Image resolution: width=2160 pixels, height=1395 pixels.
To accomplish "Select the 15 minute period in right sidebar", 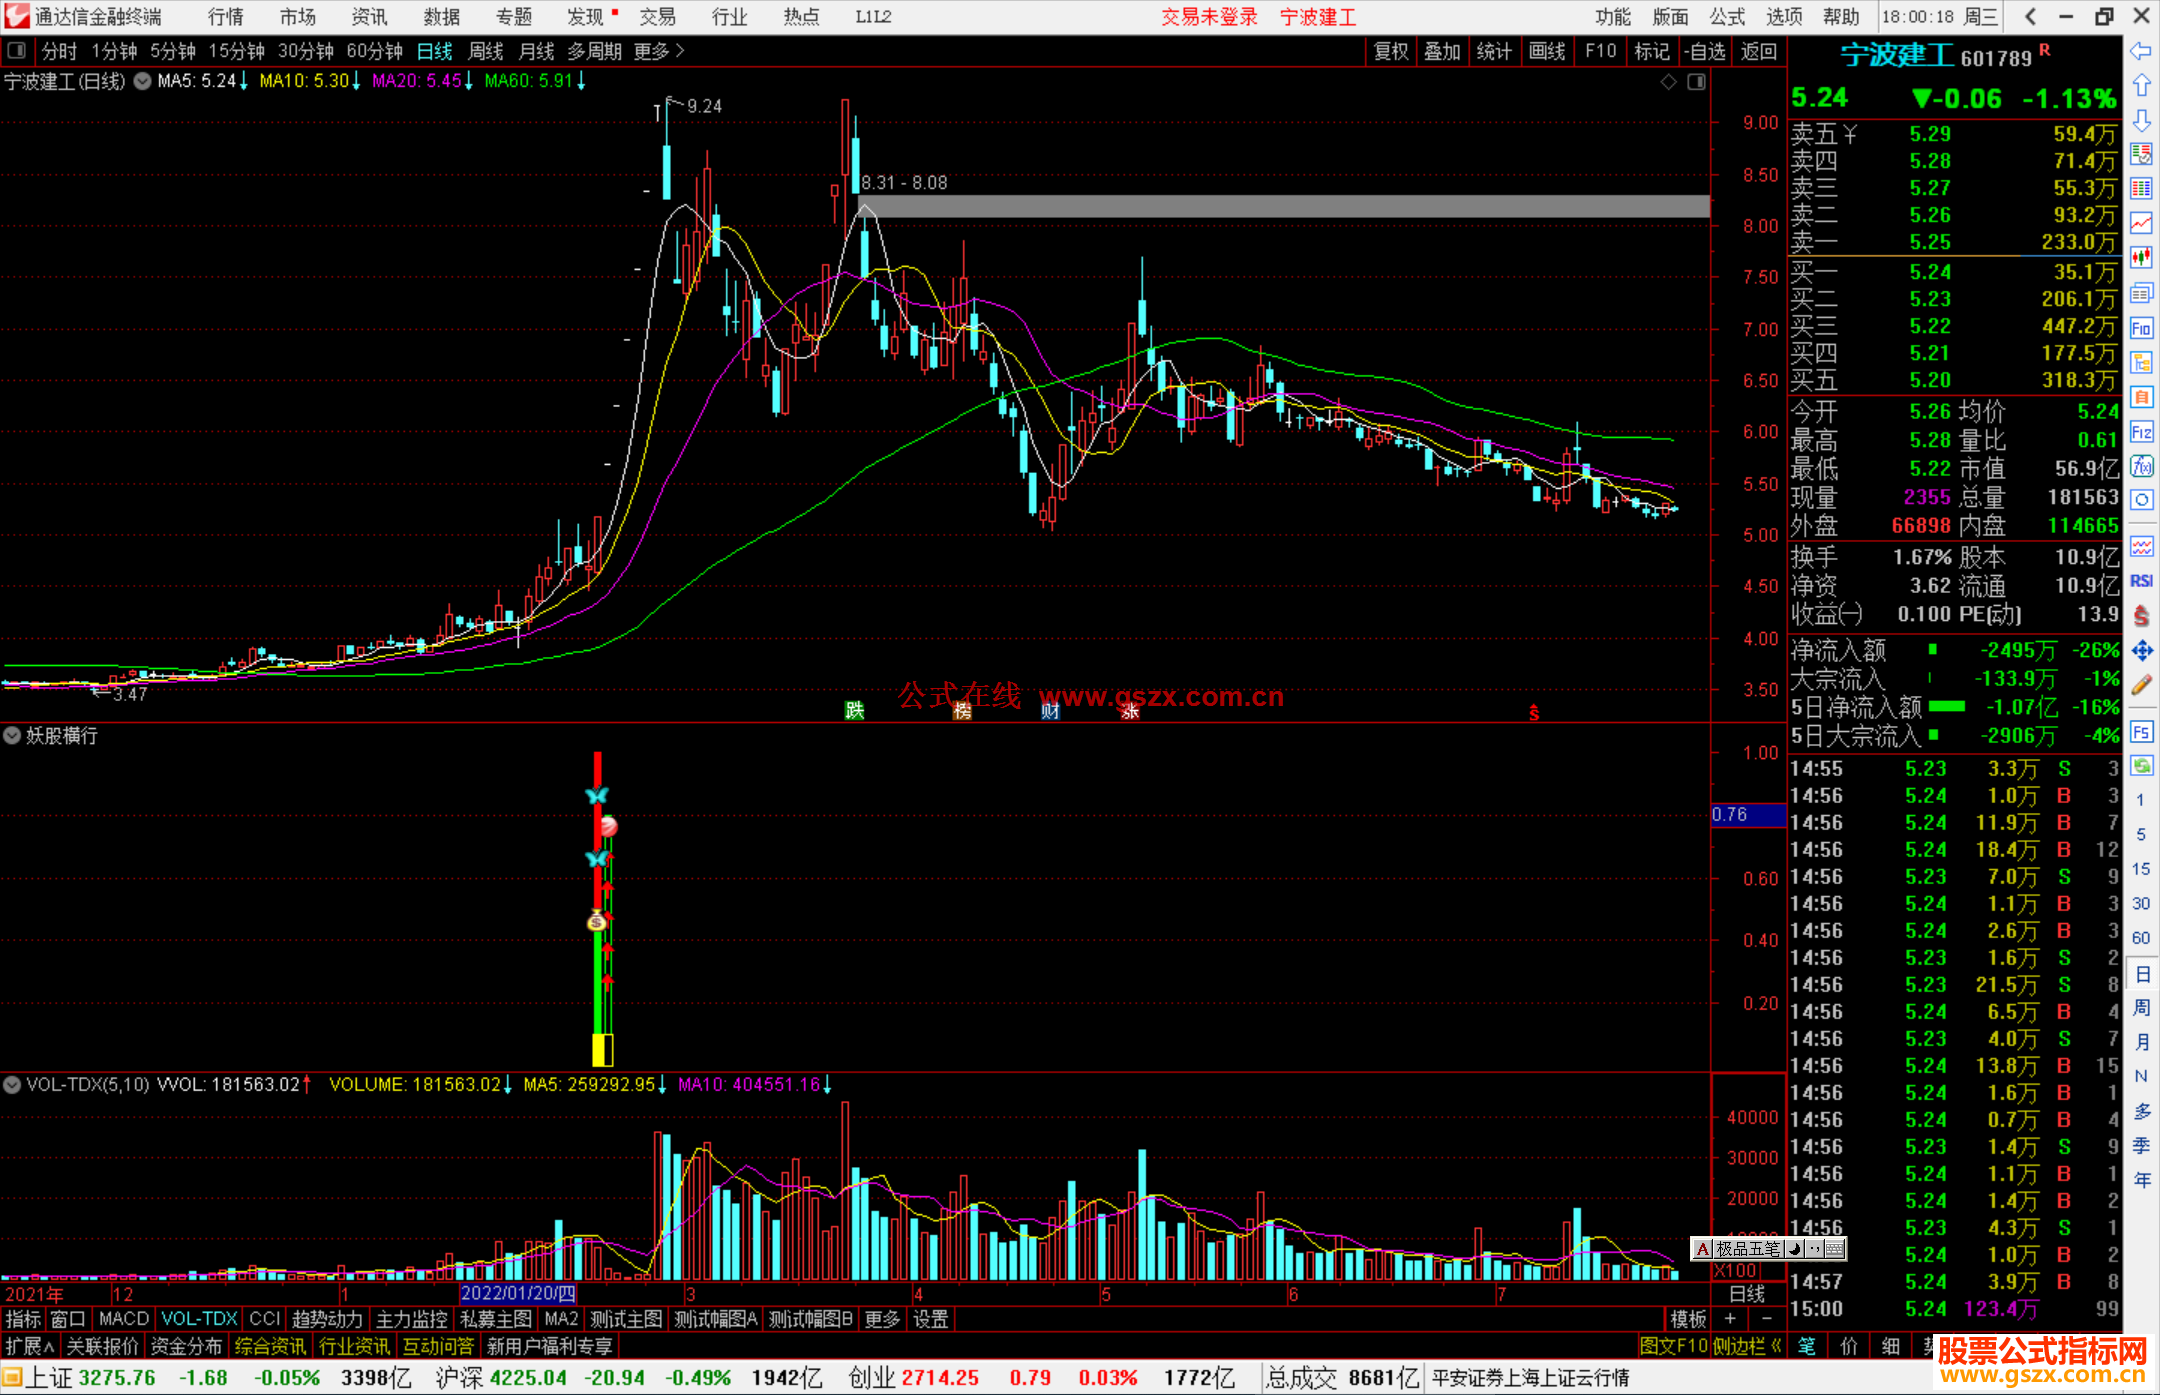I will pos(2141,869).
